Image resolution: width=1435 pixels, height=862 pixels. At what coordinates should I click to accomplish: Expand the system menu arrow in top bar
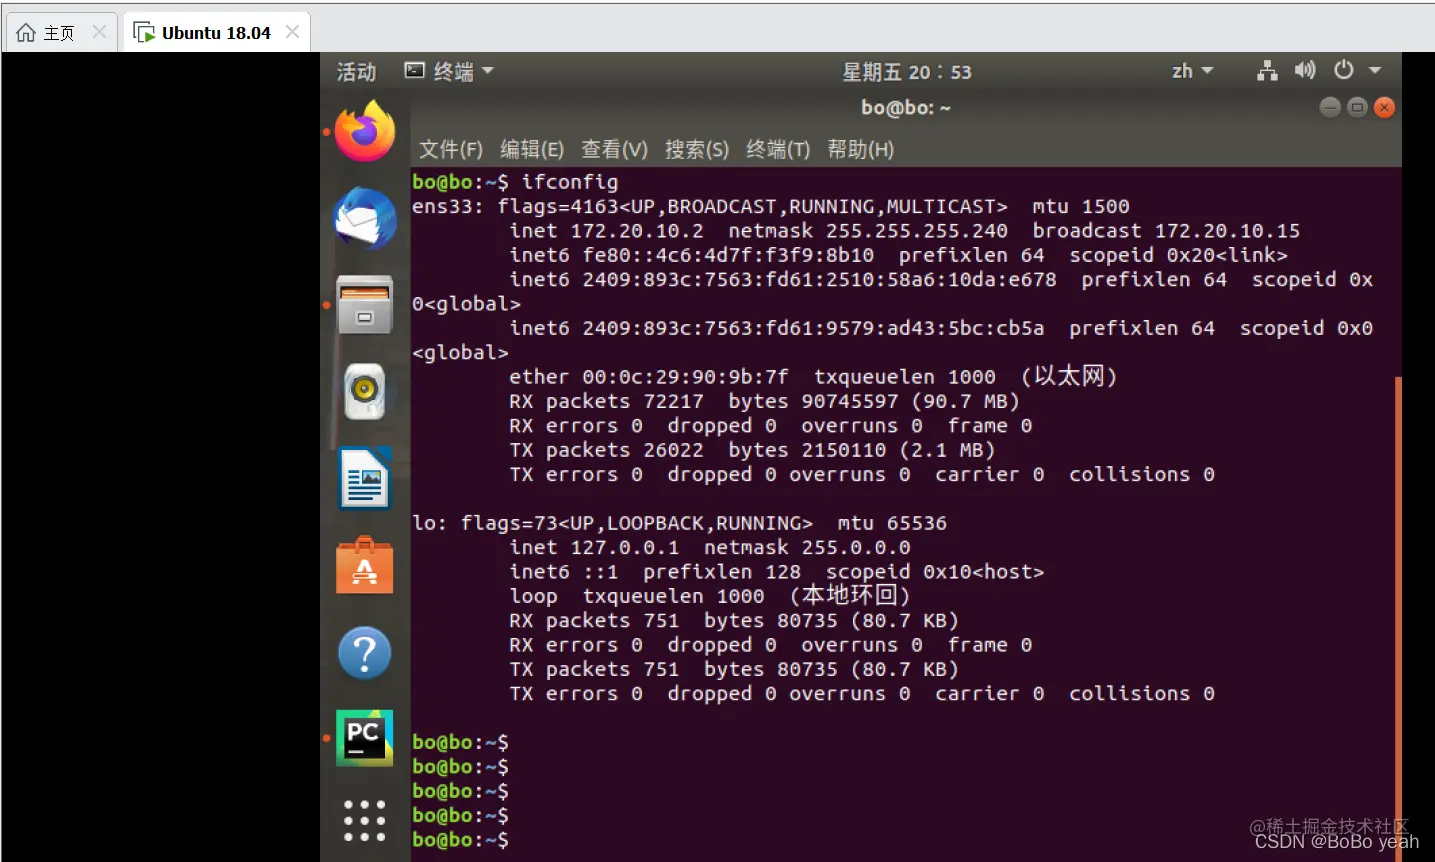pyautogui.click(x=1375, y=71)
